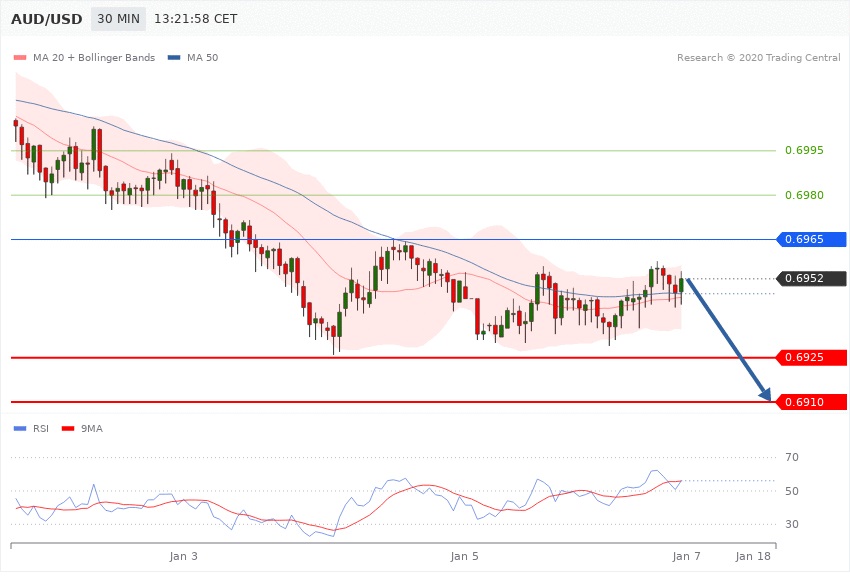
Task: Click the 0.6980 resistance level label
Action: point(804,195)
